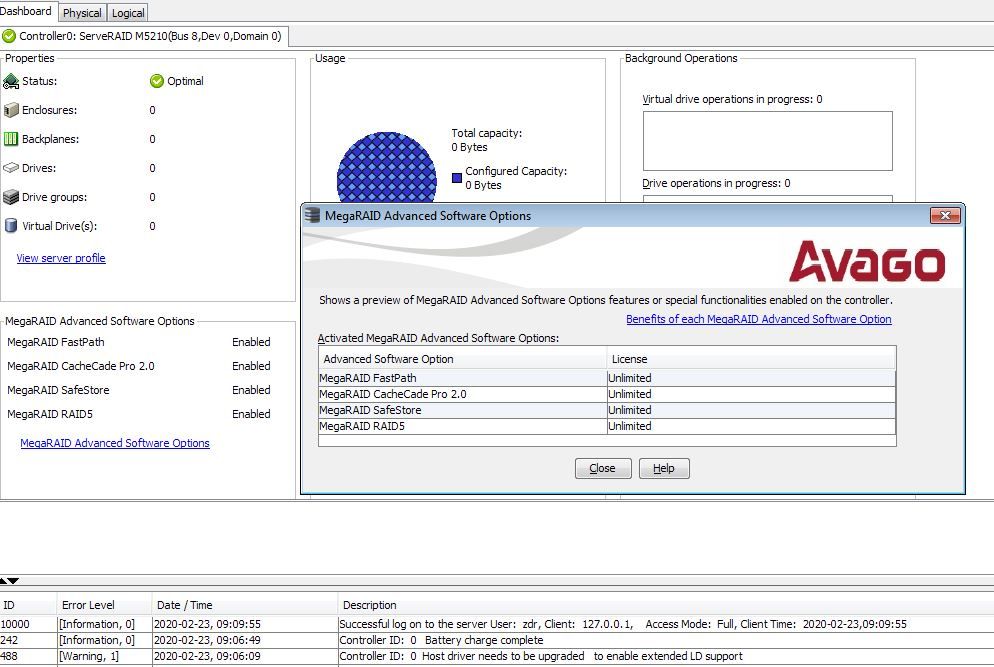Select the Controller0 ServeRAID M5210 tab
The image size is (994, 667).
[x=144, y=36]
